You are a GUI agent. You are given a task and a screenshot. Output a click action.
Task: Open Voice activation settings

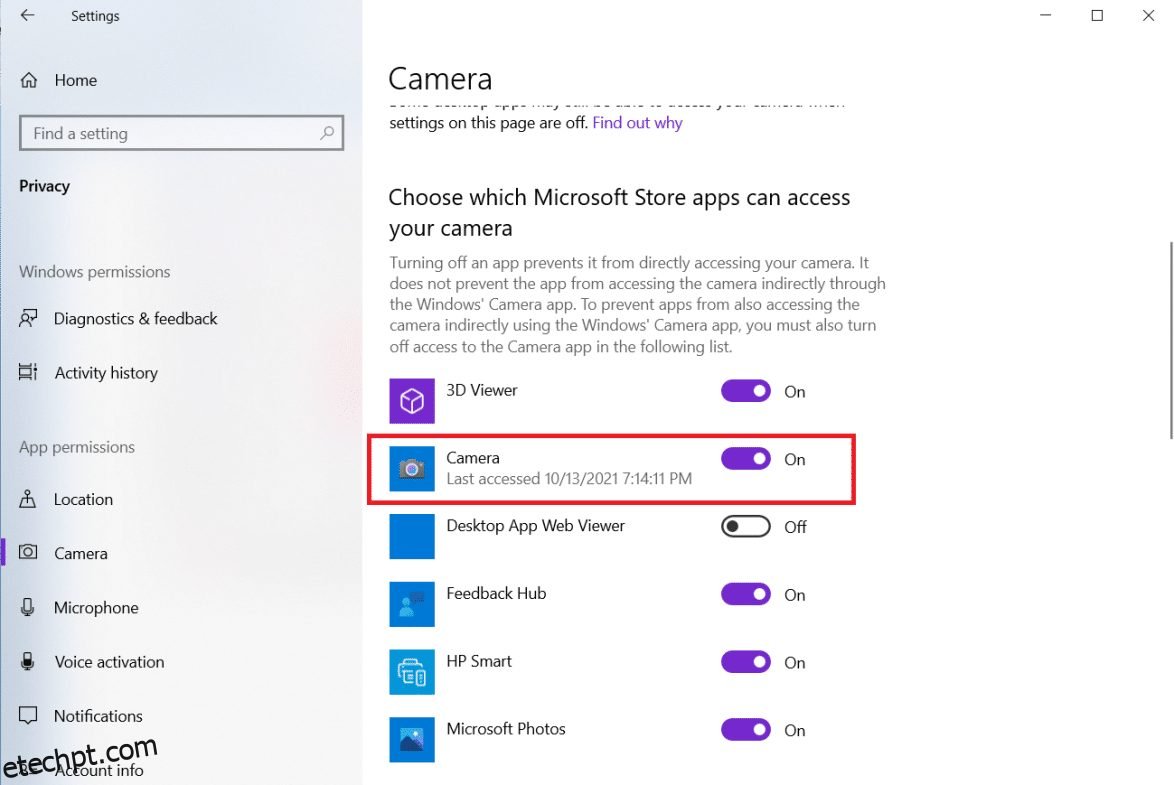point(109,661)
